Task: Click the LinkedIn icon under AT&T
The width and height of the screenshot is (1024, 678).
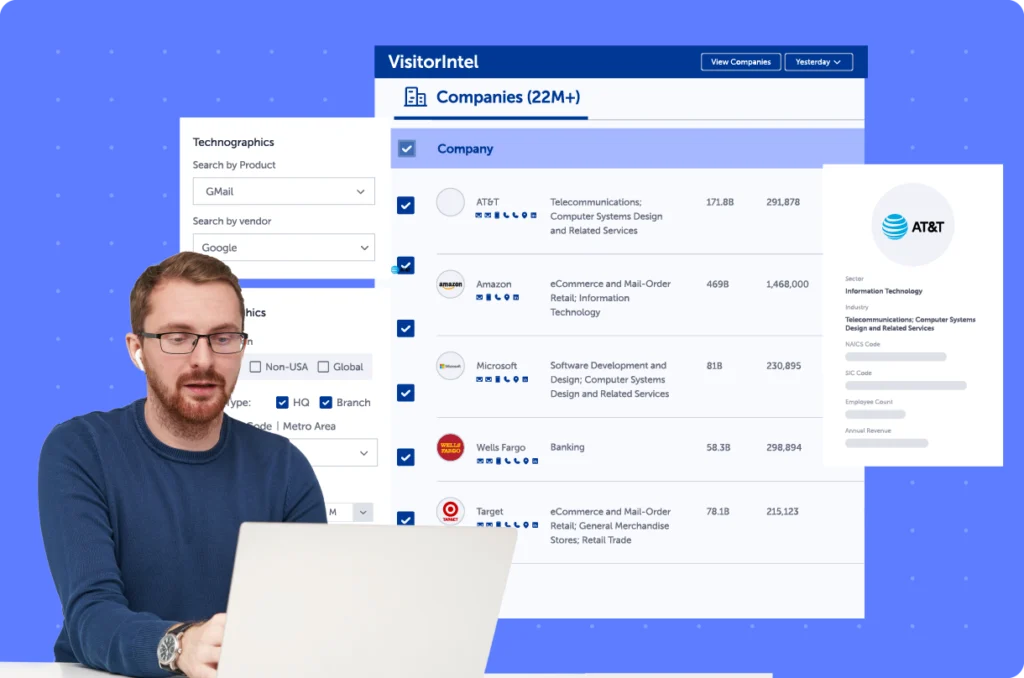Action: 534,215
